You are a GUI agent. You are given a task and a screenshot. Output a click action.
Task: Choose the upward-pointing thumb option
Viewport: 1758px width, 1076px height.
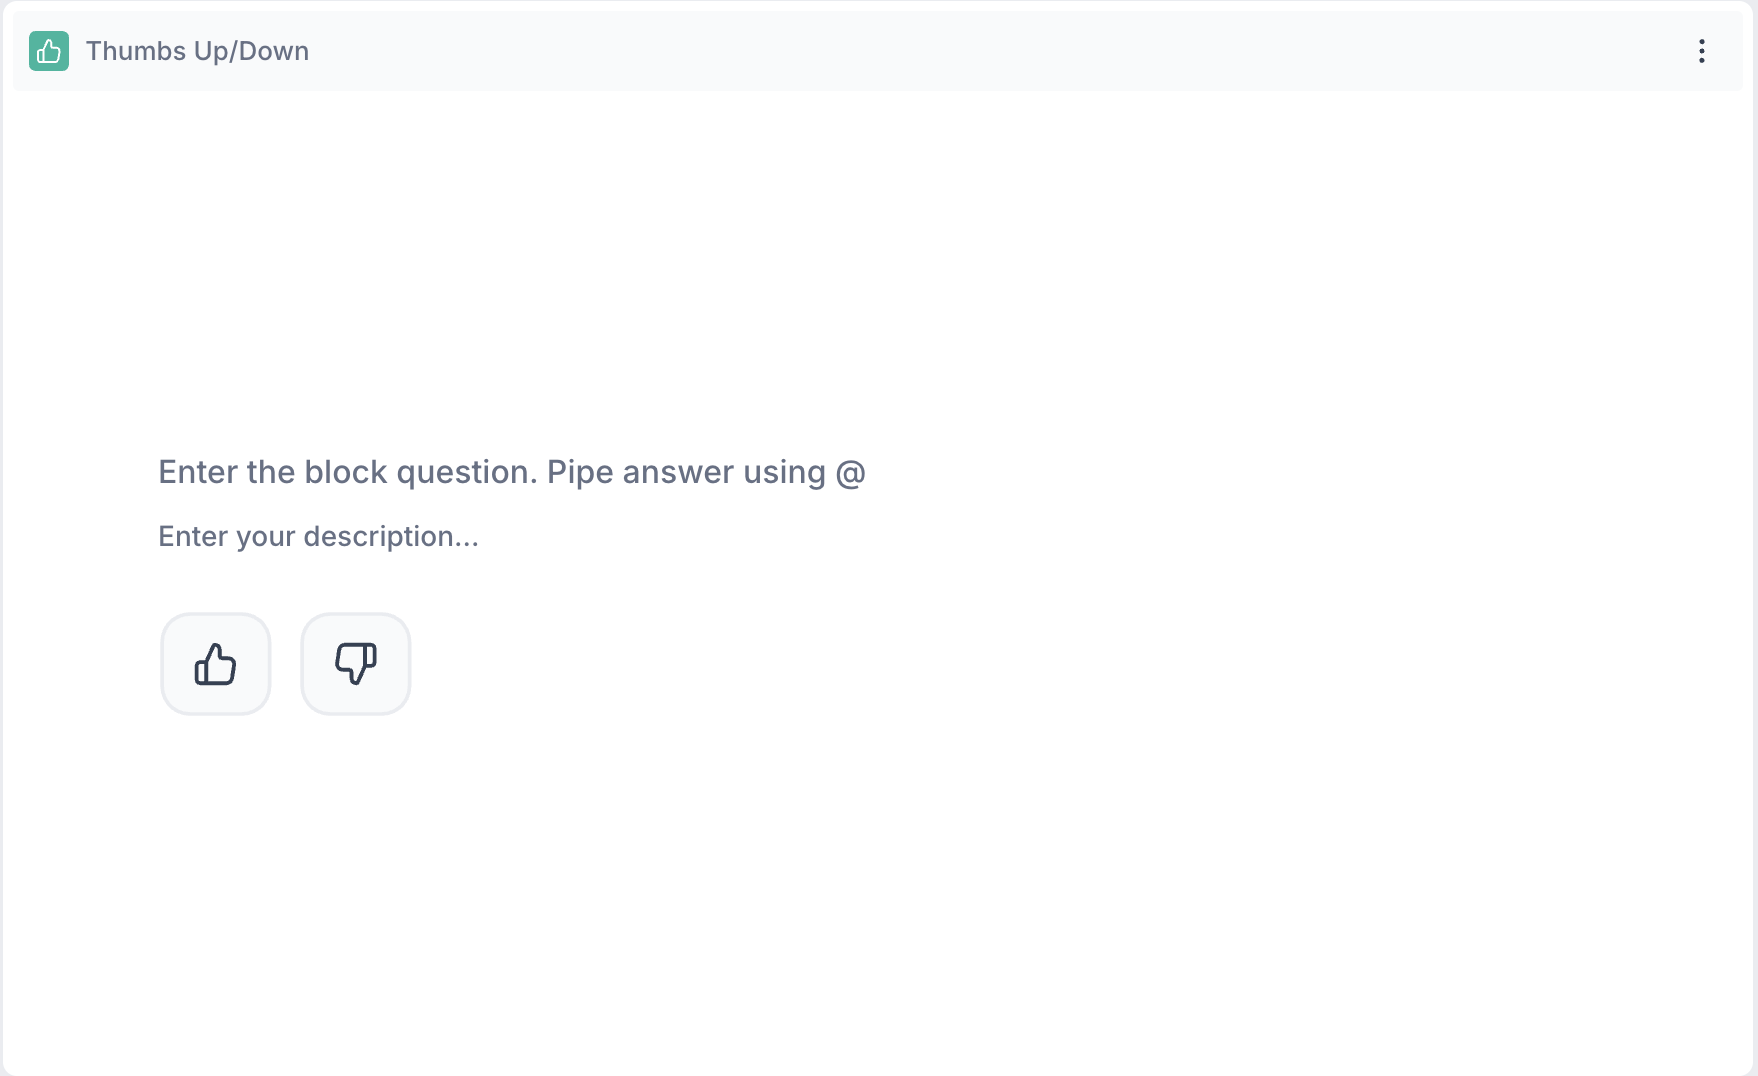tap(216, 664)
